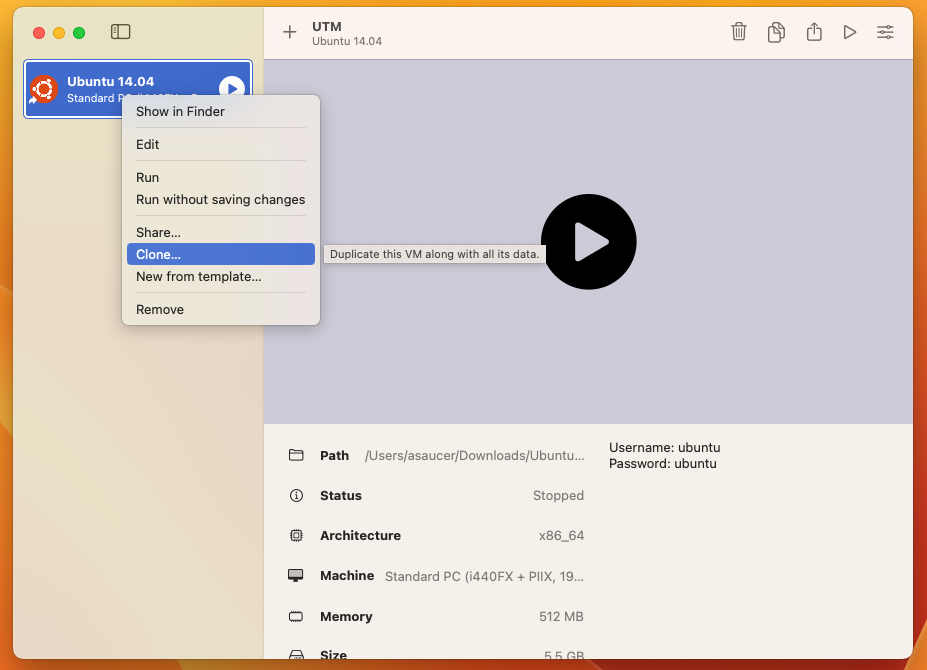Select Show in Finder from context menu

pyautogui.click(x=180, y=112)
